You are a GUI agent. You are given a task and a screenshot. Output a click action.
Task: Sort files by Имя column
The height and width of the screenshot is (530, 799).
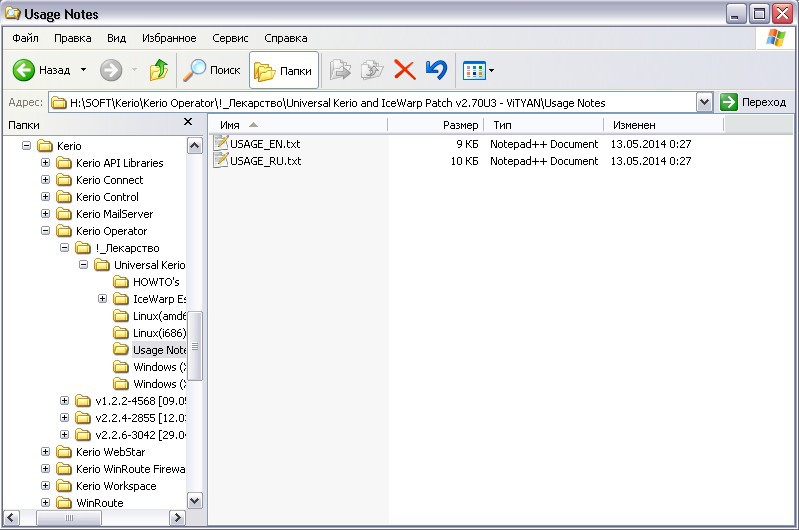tap(298, 125)
